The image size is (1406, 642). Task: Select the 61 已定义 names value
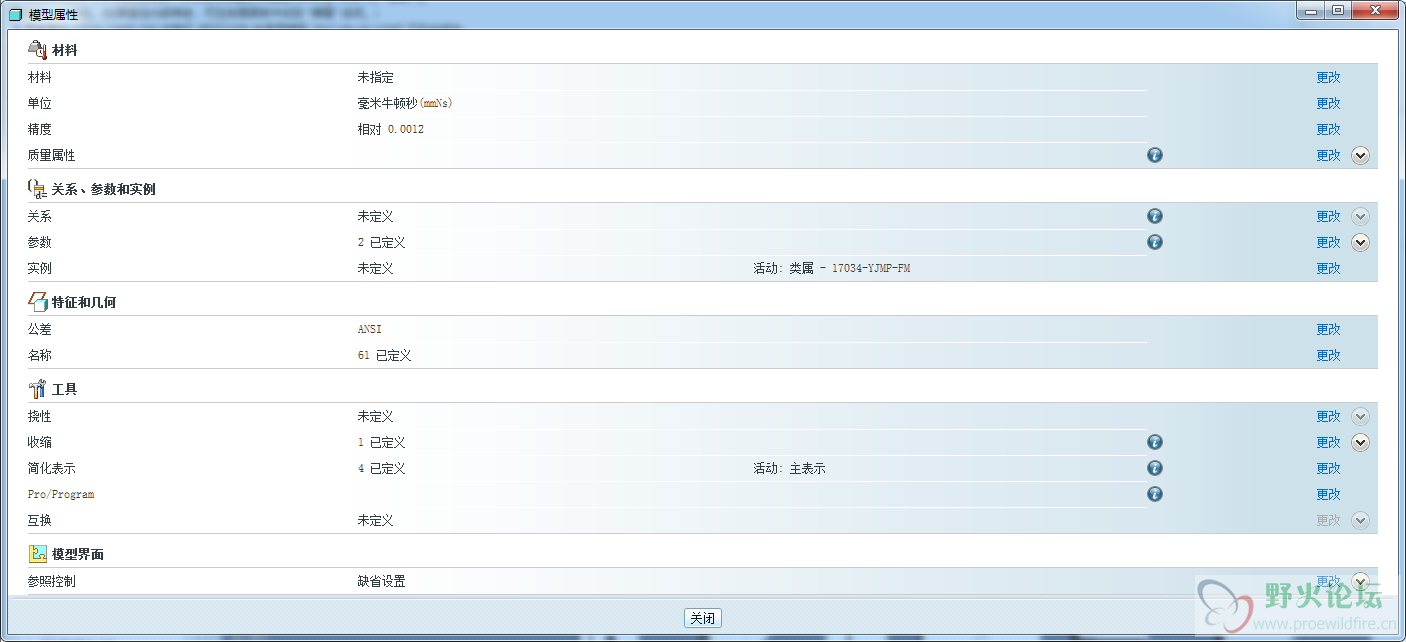[384, 355]
